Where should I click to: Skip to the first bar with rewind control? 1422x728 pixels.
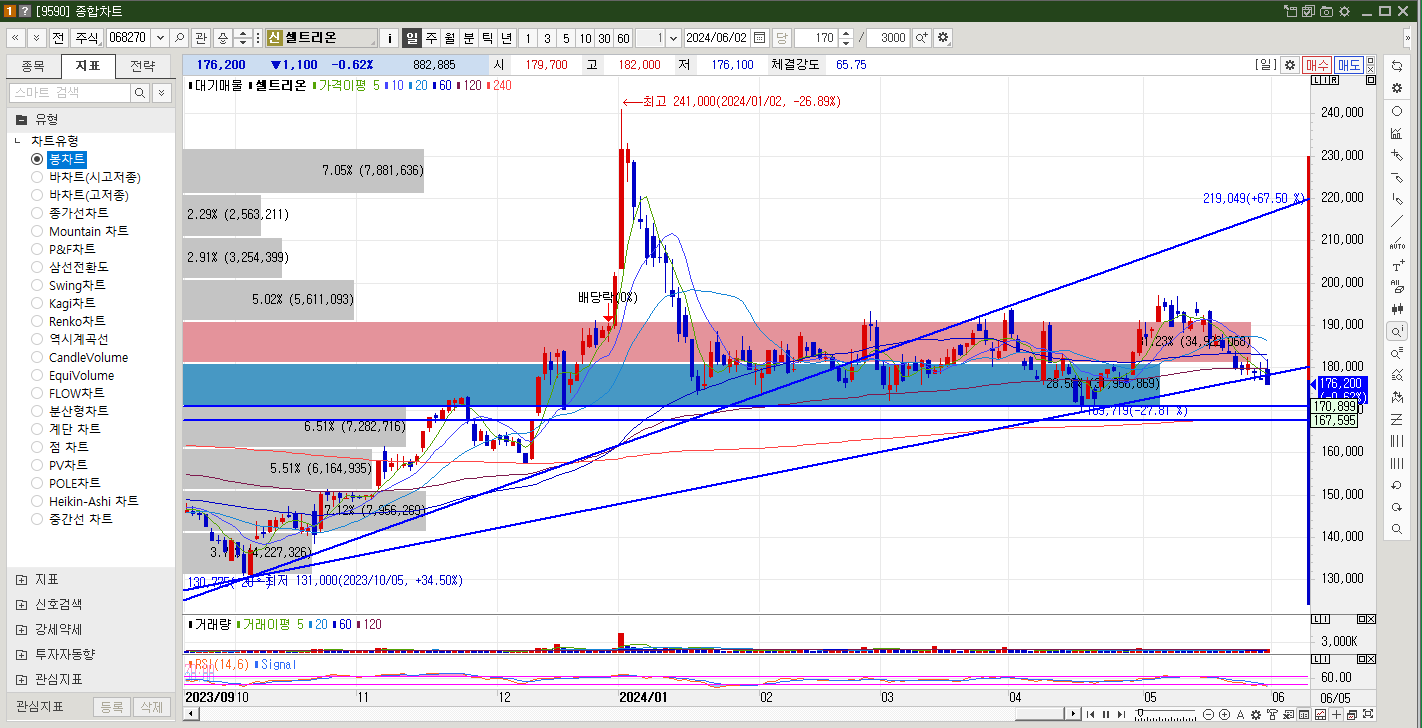click(x=1090, y=714)
